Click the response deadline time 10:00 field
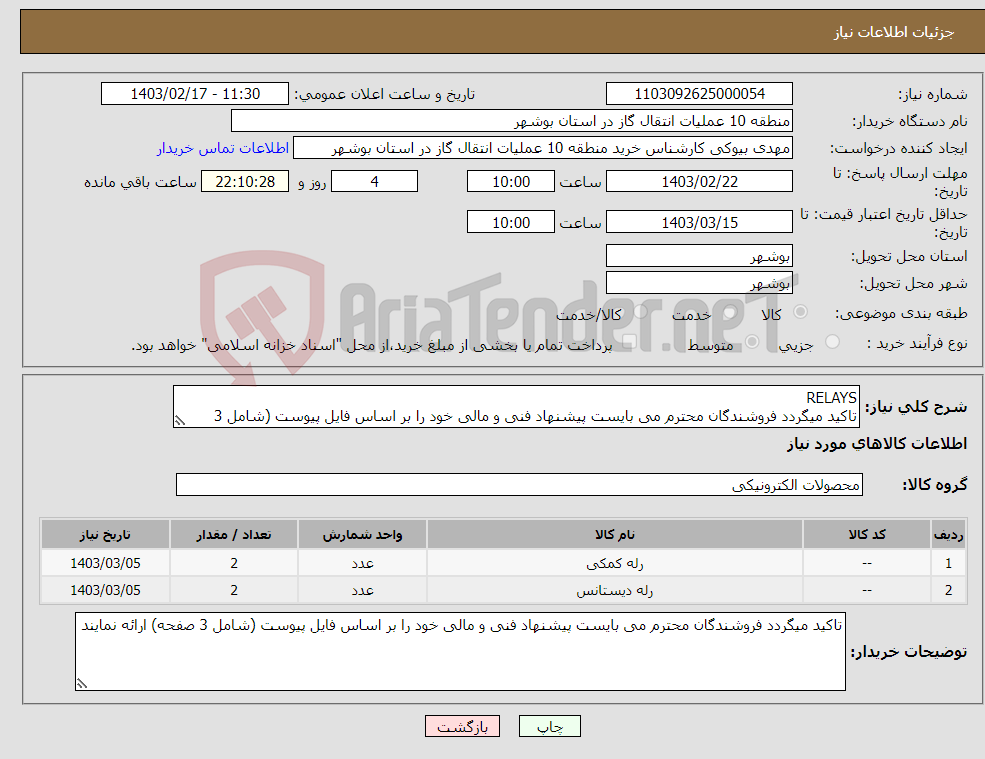The width and height of the screenshot is (985, 759). coord(511,182)
